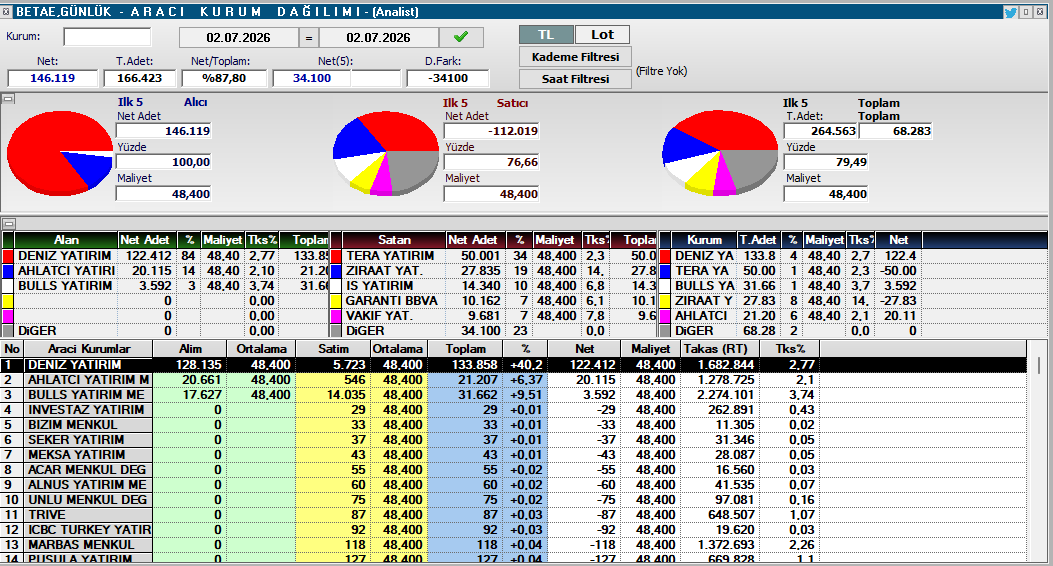Click BULLS YATIRIM in the Alan table
Viewport: 1053px width, 566px height.
click(65, 285)
